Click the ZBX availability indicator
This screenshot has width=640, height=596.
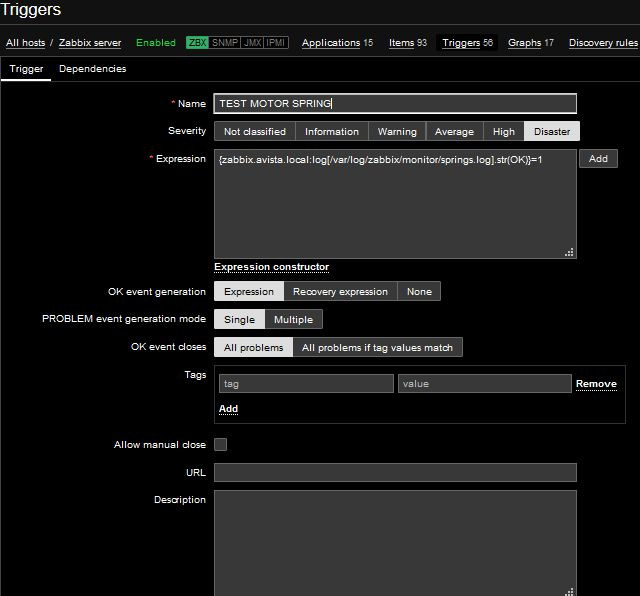pyautogui.click(x=197, y=43)
